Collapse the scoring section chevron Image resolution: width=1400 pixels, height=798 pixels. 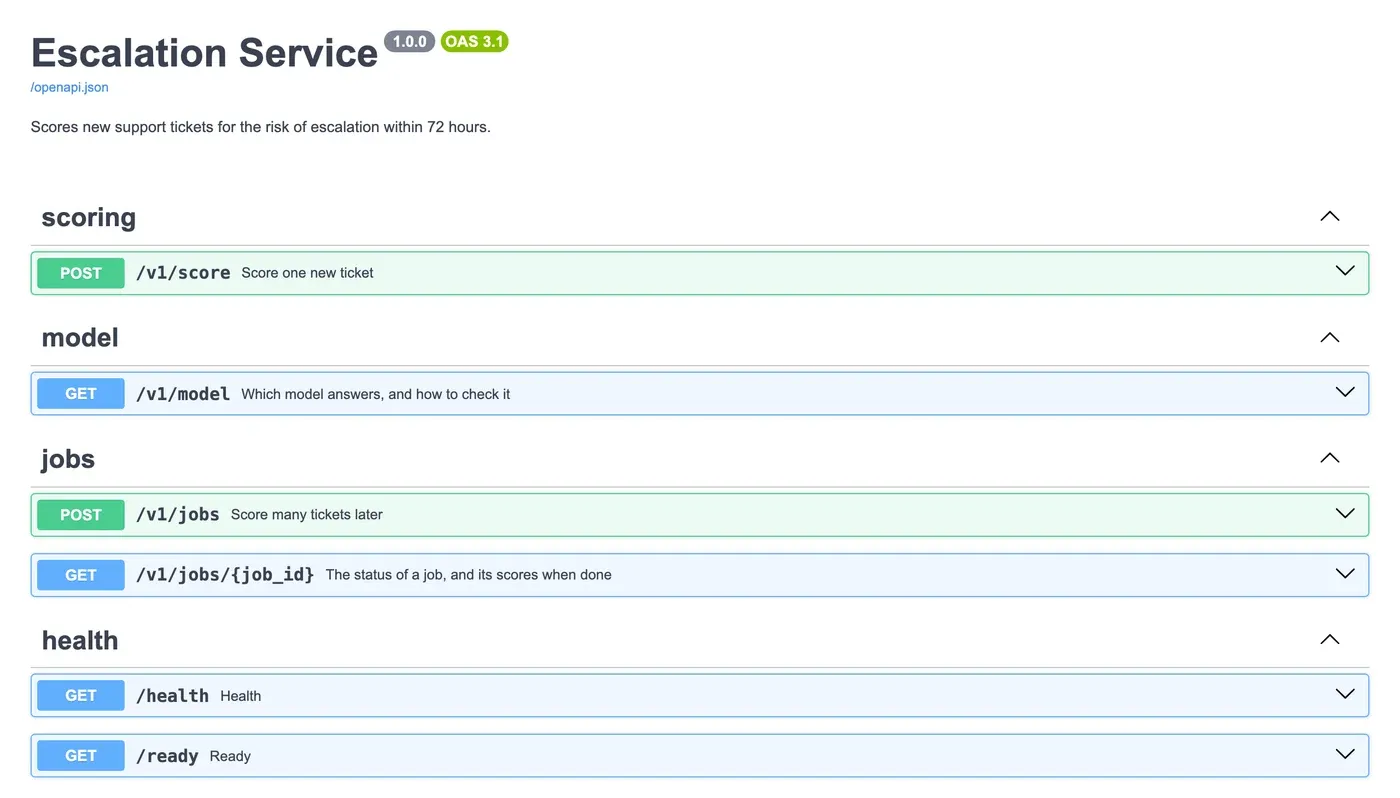pos(1329,216)
